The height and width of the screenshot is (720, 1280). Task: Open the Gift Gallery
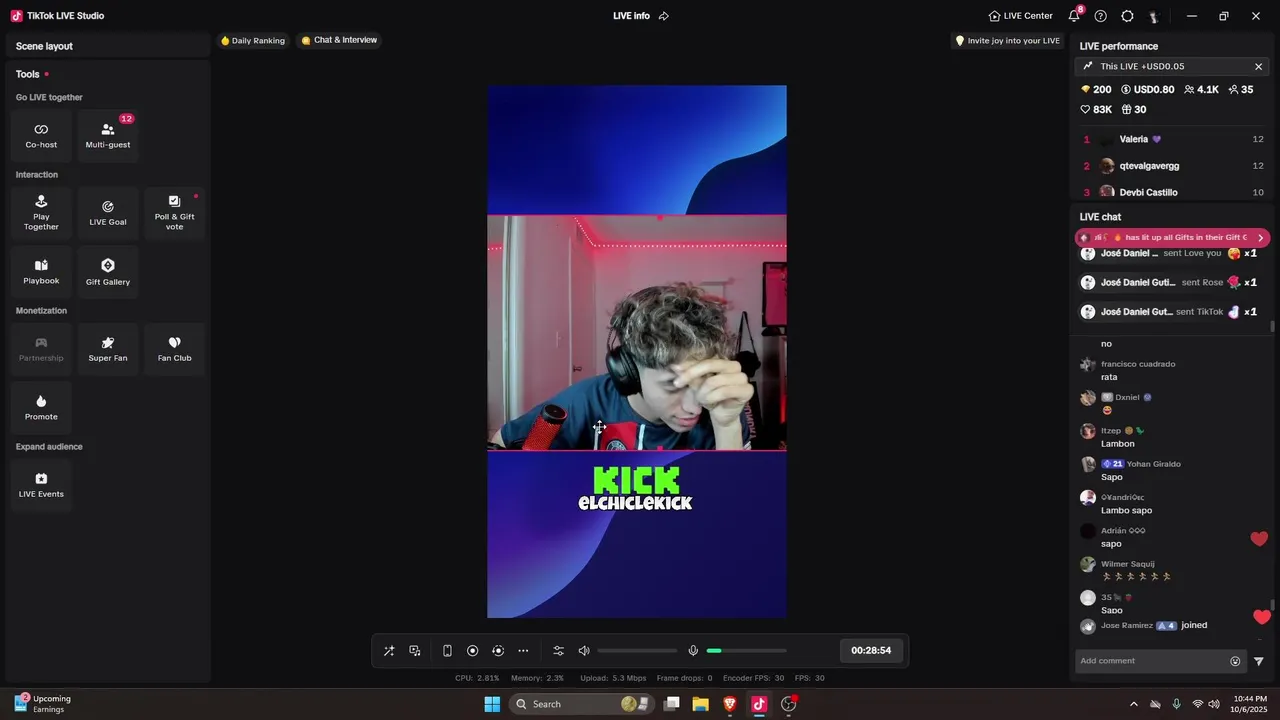(108, 272)
